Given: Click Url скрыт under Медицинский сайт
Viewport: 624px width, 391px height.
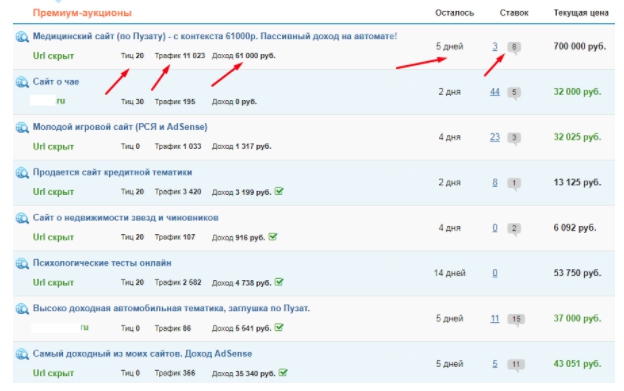Looking at the screenshot, I should point(53,56).
